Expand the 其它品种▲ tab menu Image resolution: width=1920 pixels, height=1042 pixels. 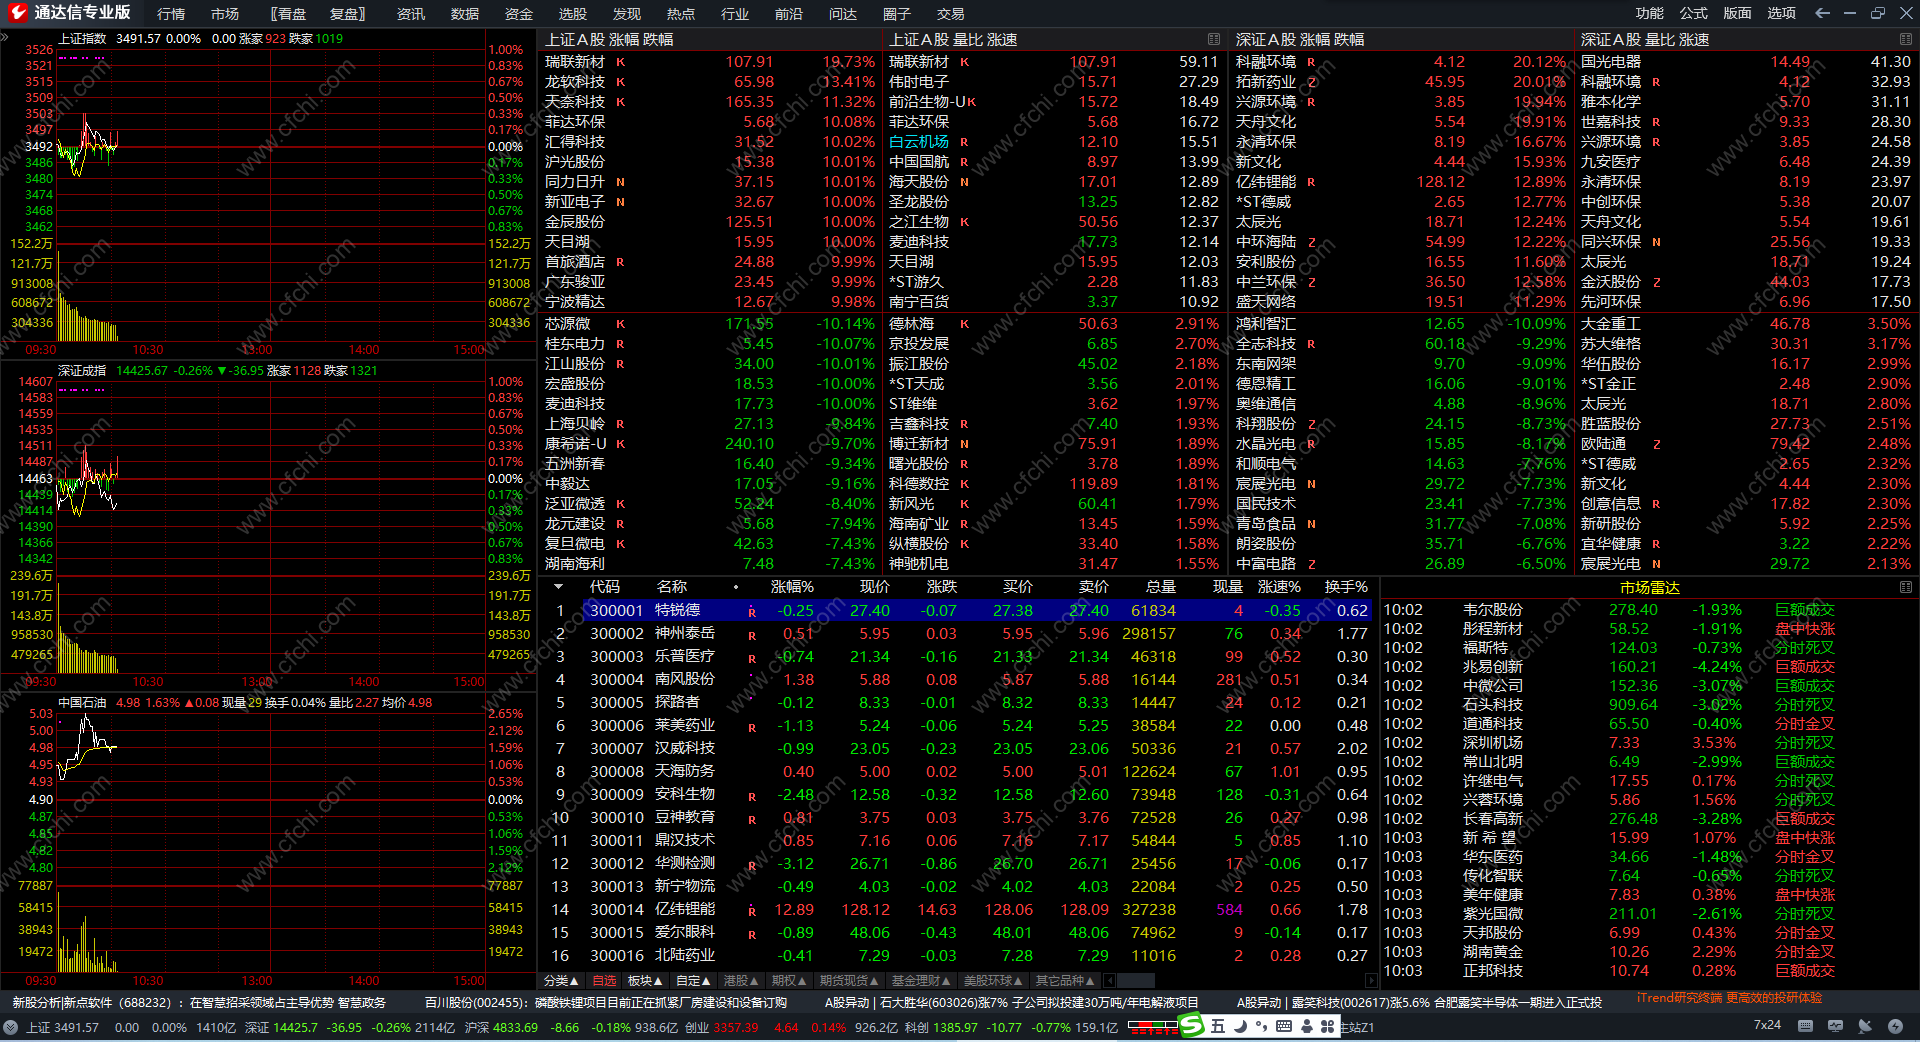pos(1065,980)
